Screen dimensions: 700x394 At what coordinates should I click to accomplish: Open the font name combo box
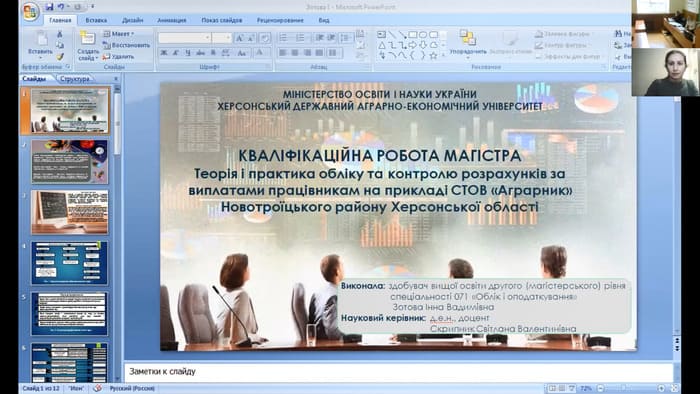click(185, 38)
